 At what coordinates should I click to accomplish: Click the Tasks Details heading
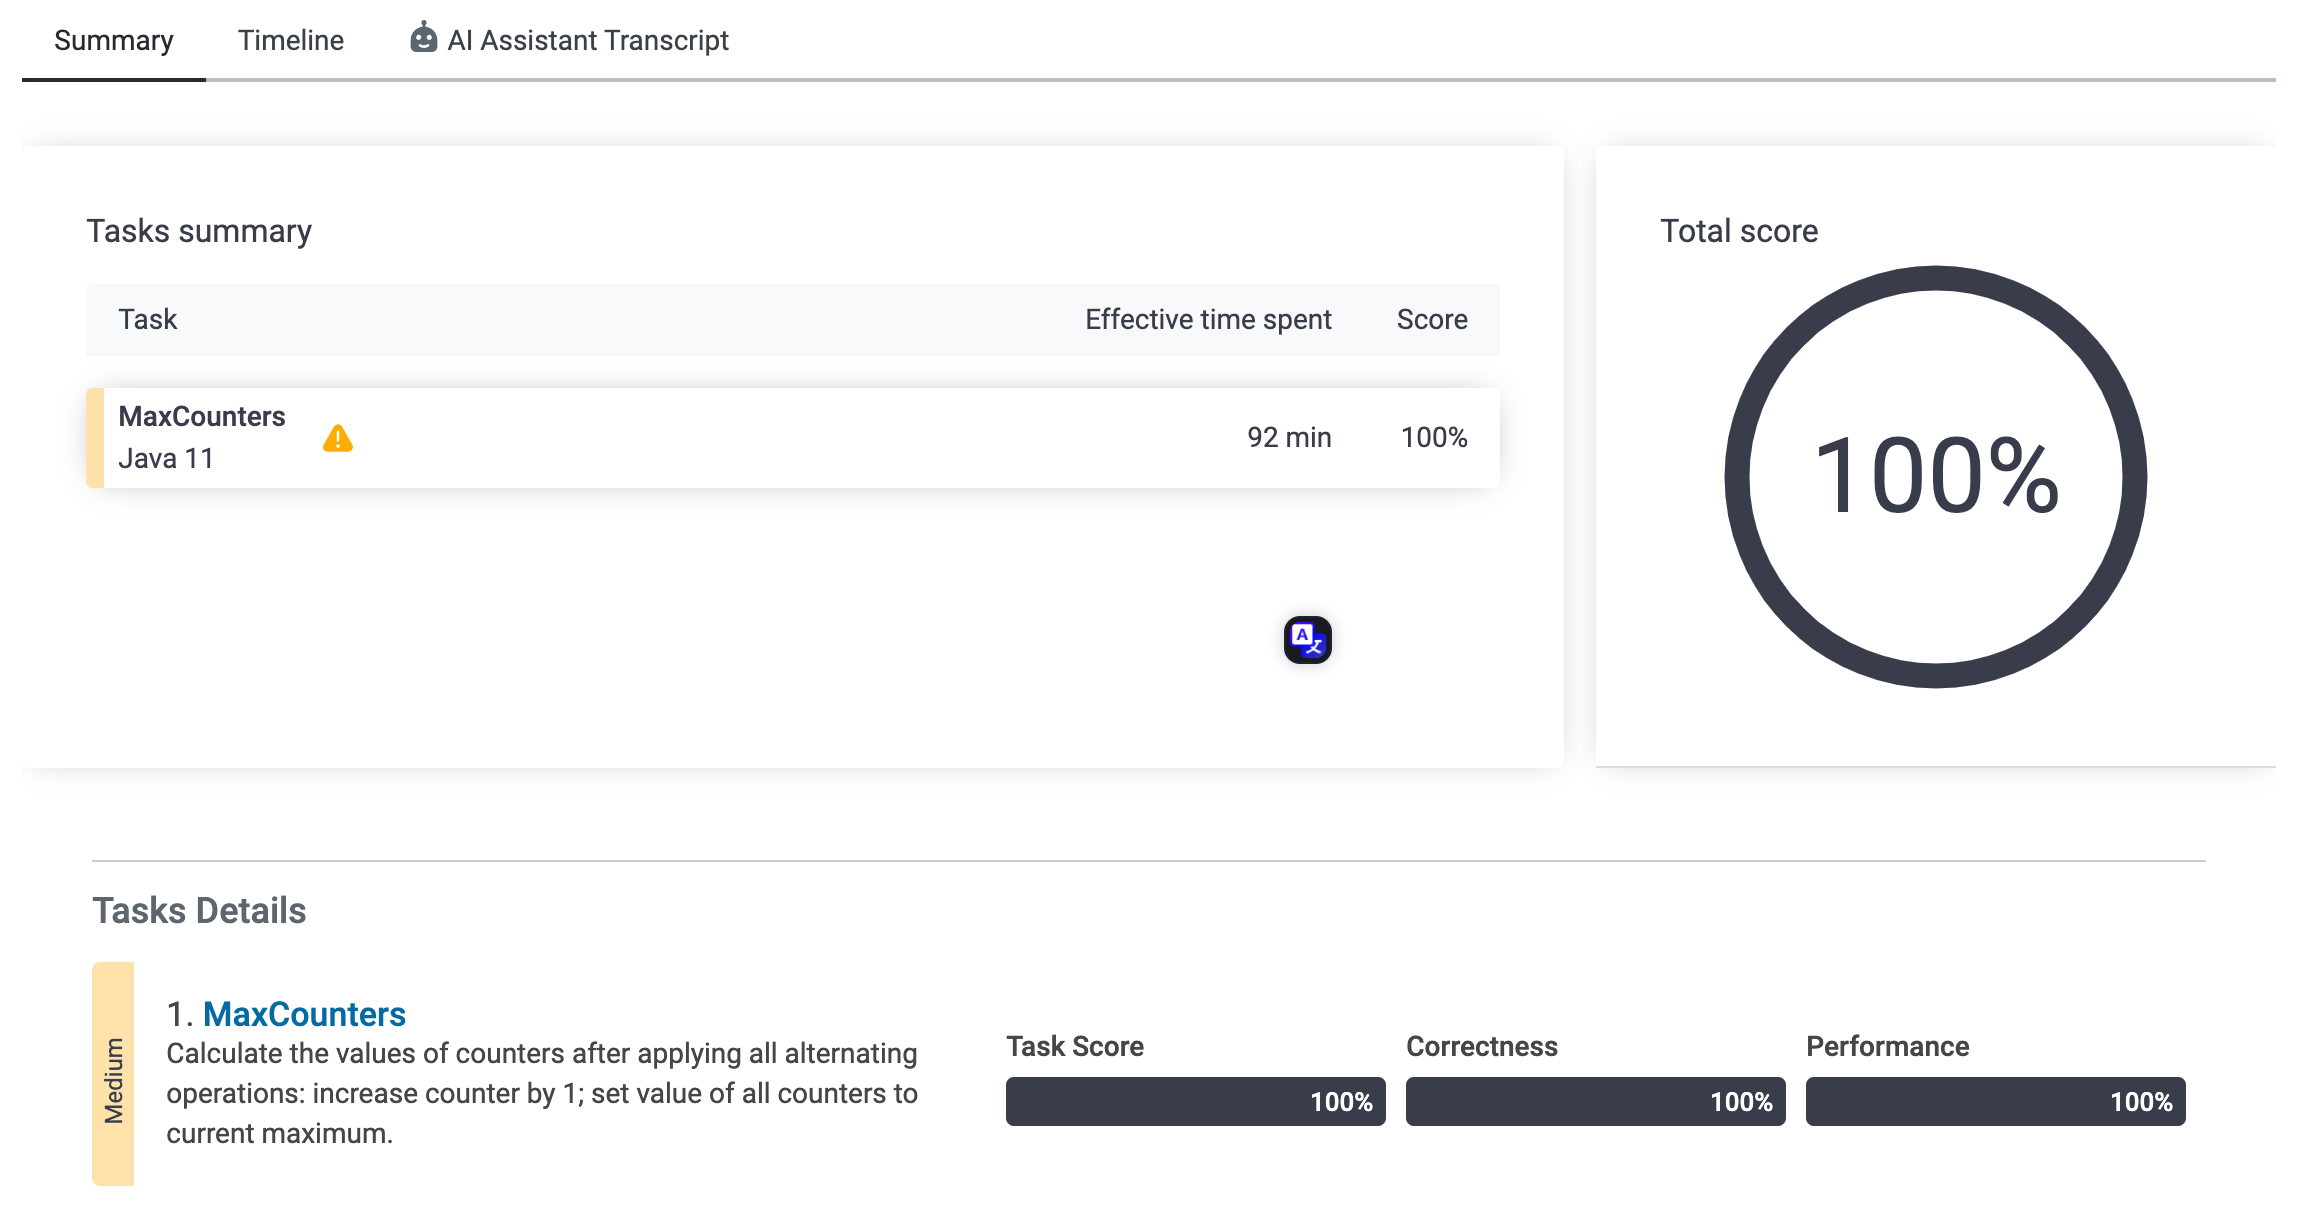click(x=199, y=911)
